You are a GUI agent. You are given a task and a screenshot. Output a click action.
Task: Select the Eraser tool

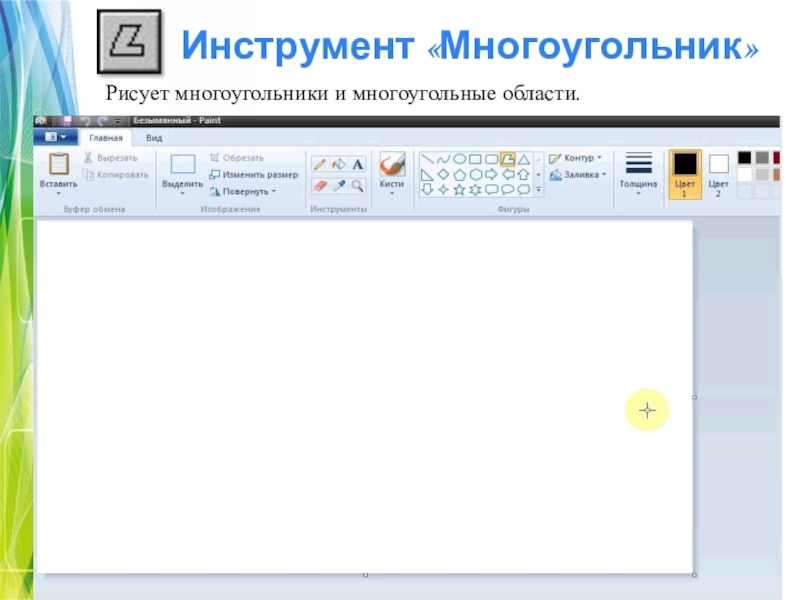pyautogui.click(x=319, y=186)
